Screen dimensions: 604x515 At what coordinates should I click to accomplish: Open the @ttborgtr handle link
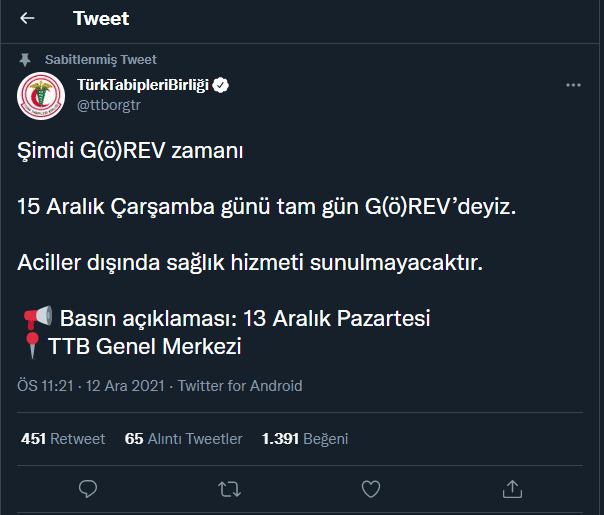109,104
